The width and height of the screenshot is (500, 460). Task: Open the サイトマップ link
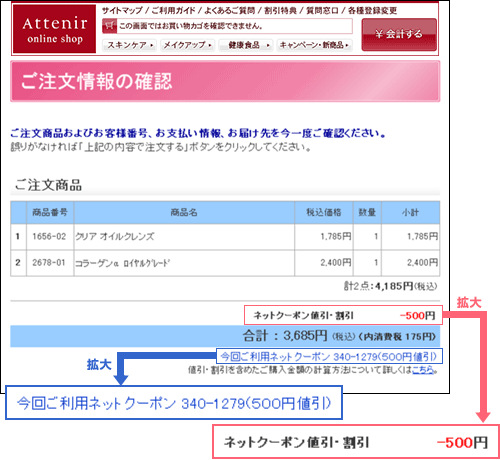tap(122, 11)
